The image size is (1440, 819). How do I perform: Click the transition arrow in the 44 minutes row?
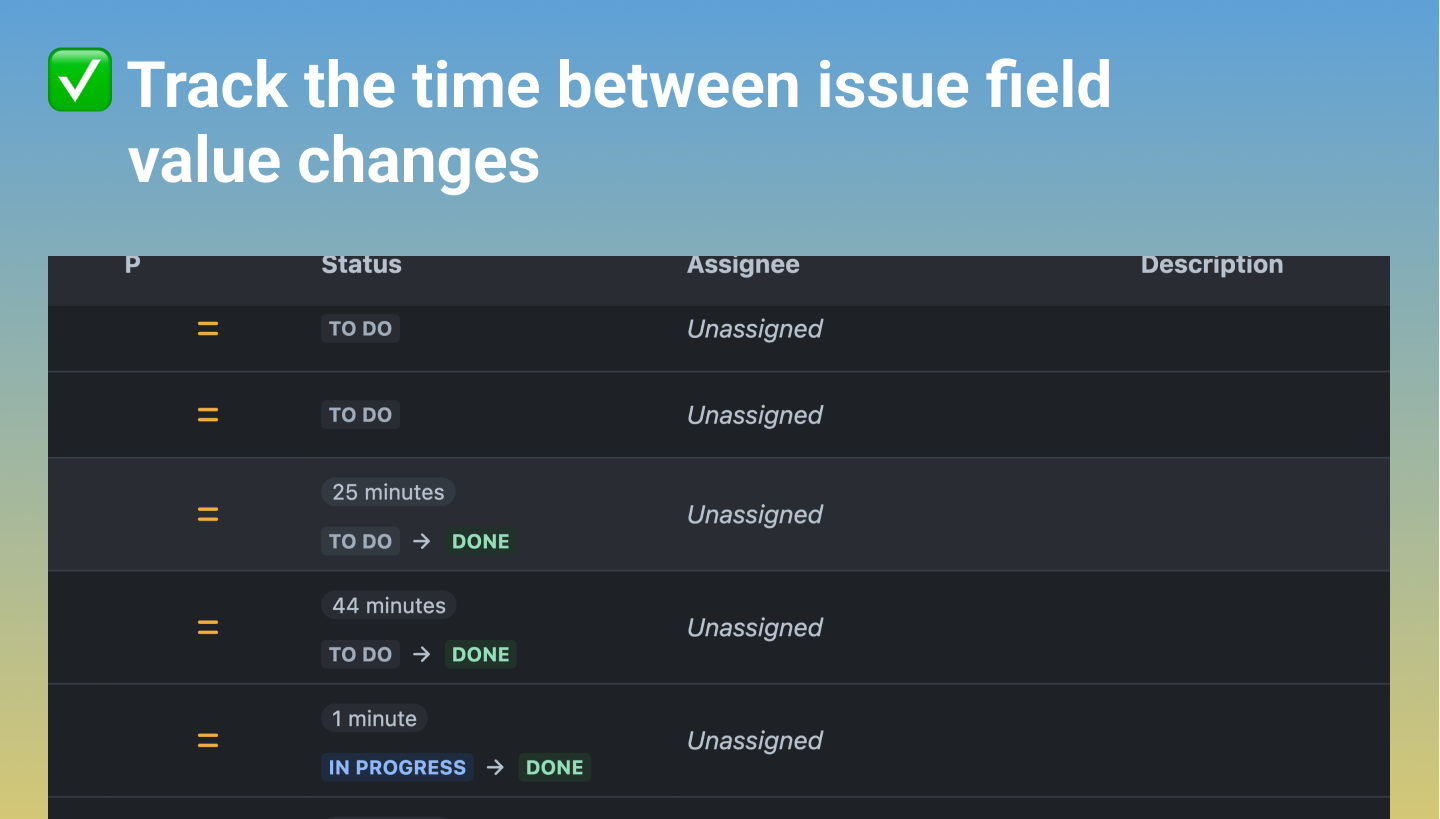[422, 654]
